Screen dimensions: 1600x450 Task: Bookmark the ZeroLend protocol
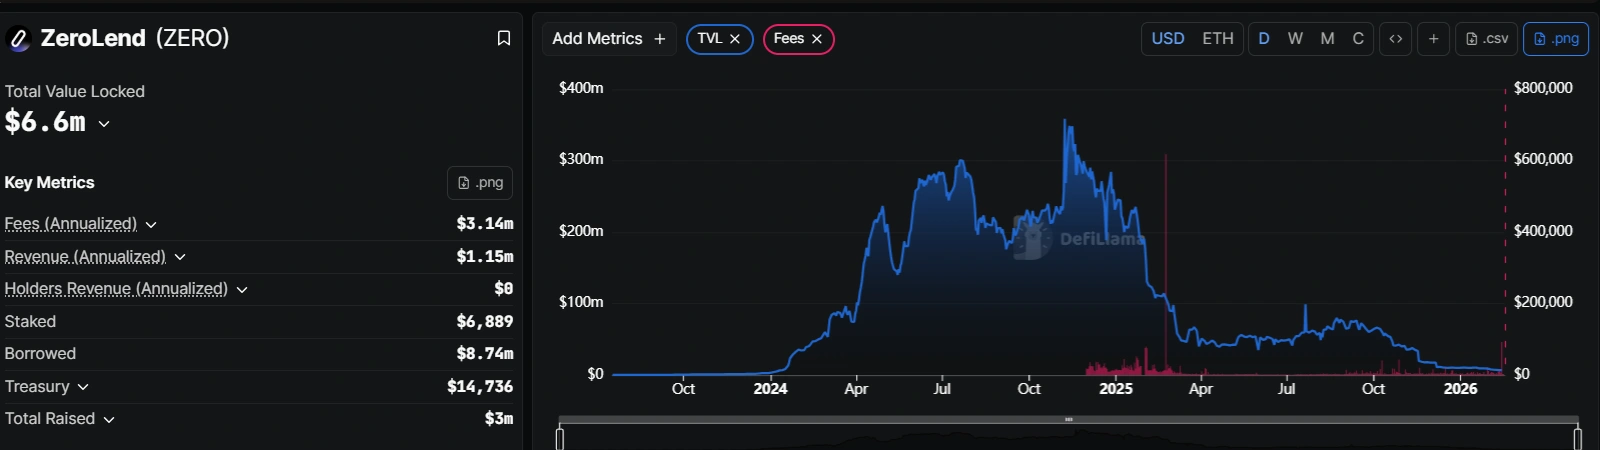504,38
